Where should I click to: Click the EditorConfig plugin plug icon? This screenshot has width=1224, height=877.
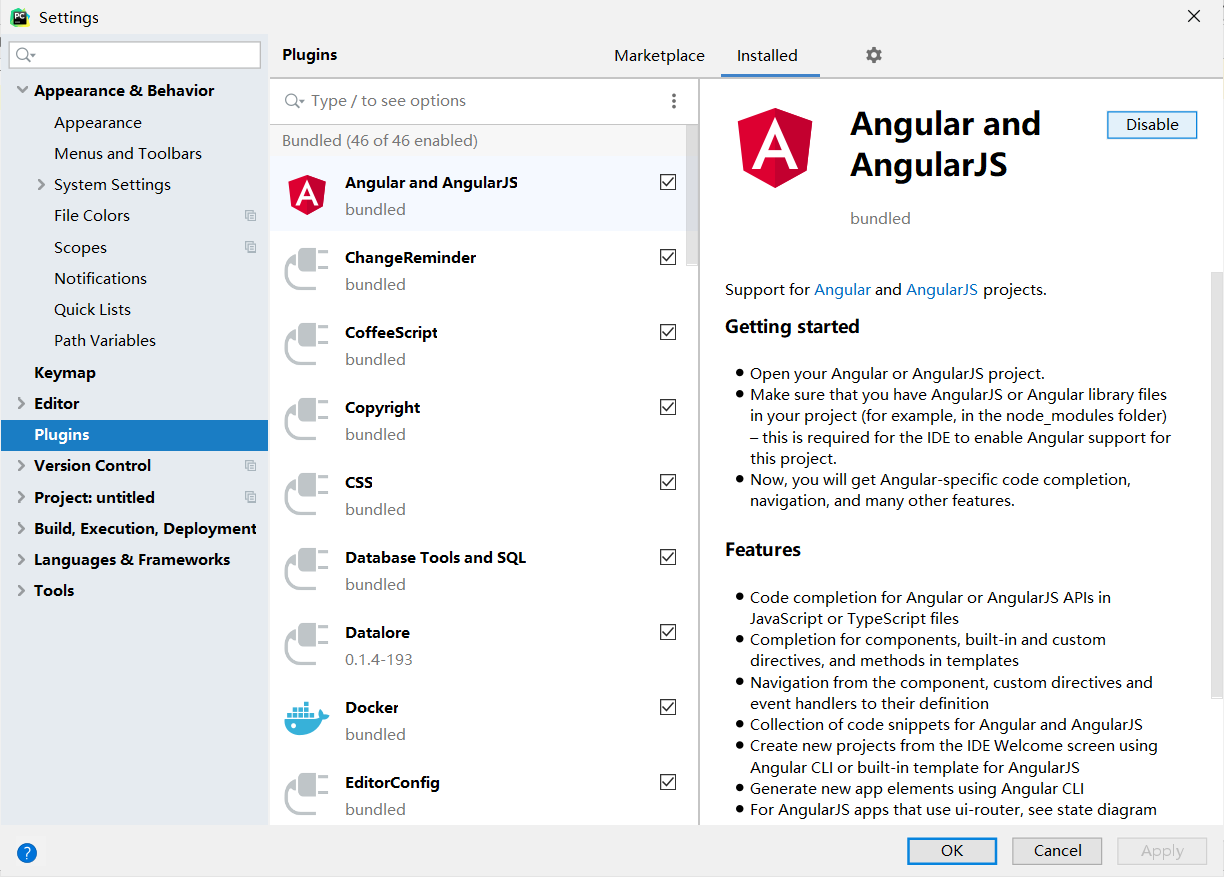(307, 795)
